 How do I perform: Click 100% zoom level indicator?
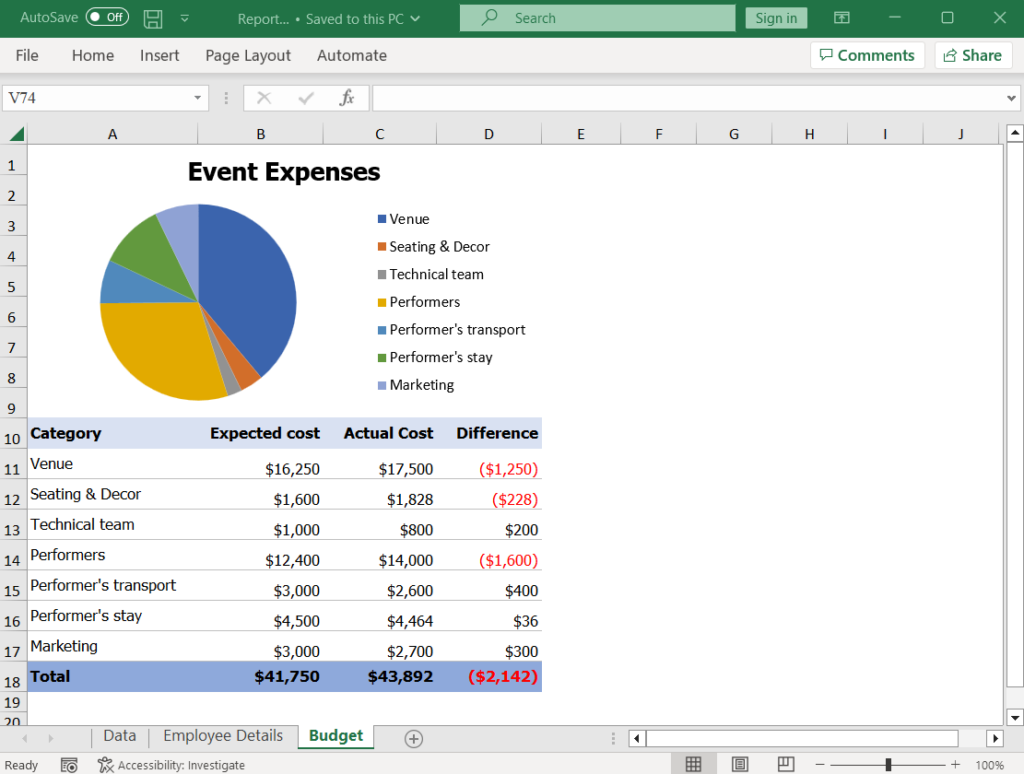pos(990,764)
